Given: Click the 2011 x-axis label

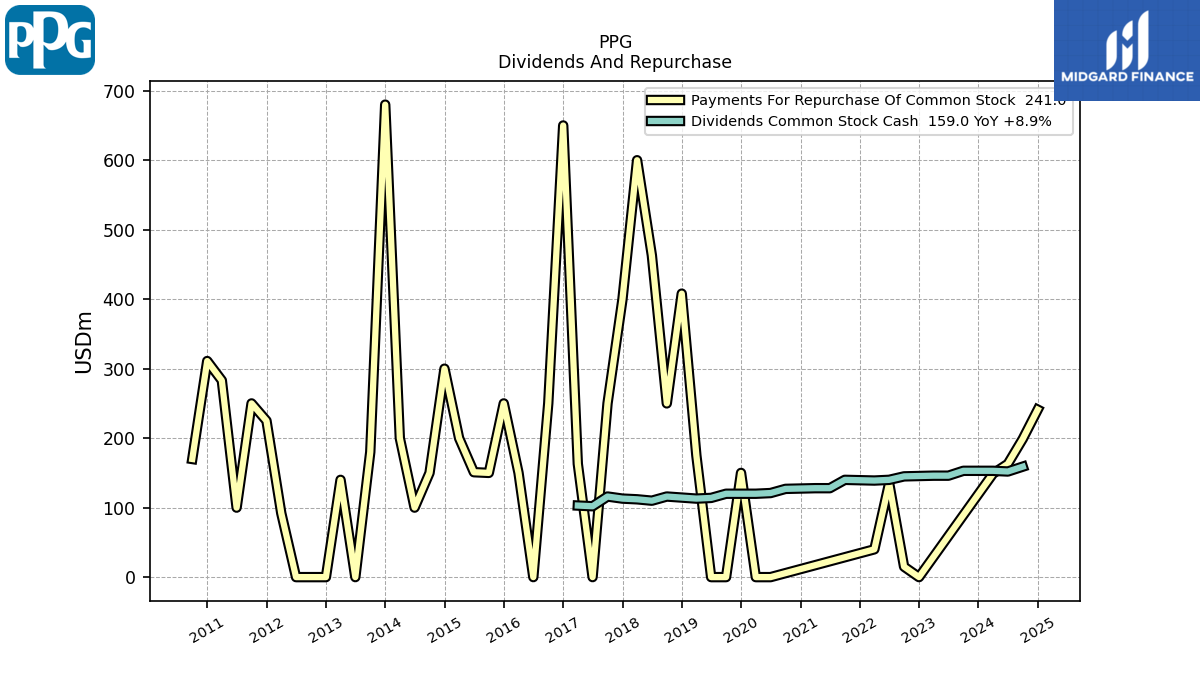Looking at the screenshot, I should click(x=206, y=630).
